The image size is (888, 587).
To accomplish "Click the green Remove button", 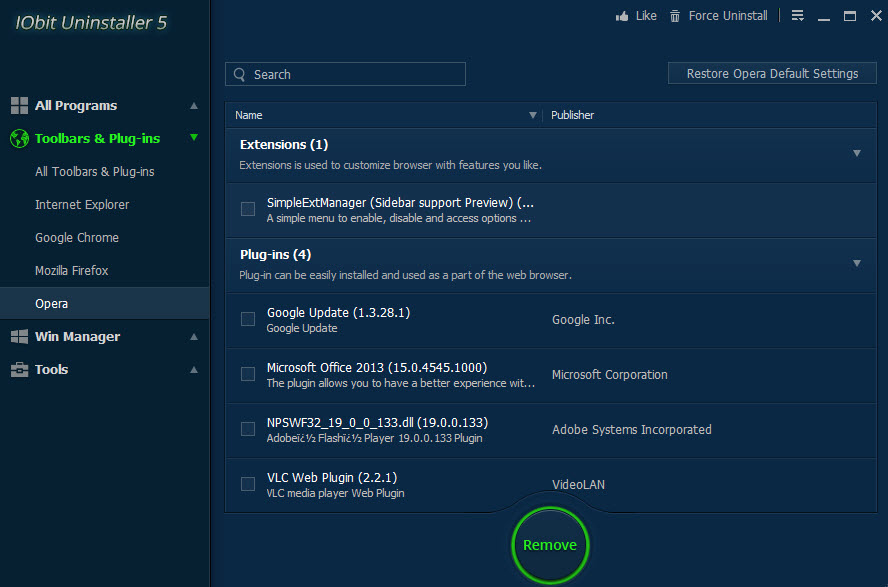I will point(550,545).
